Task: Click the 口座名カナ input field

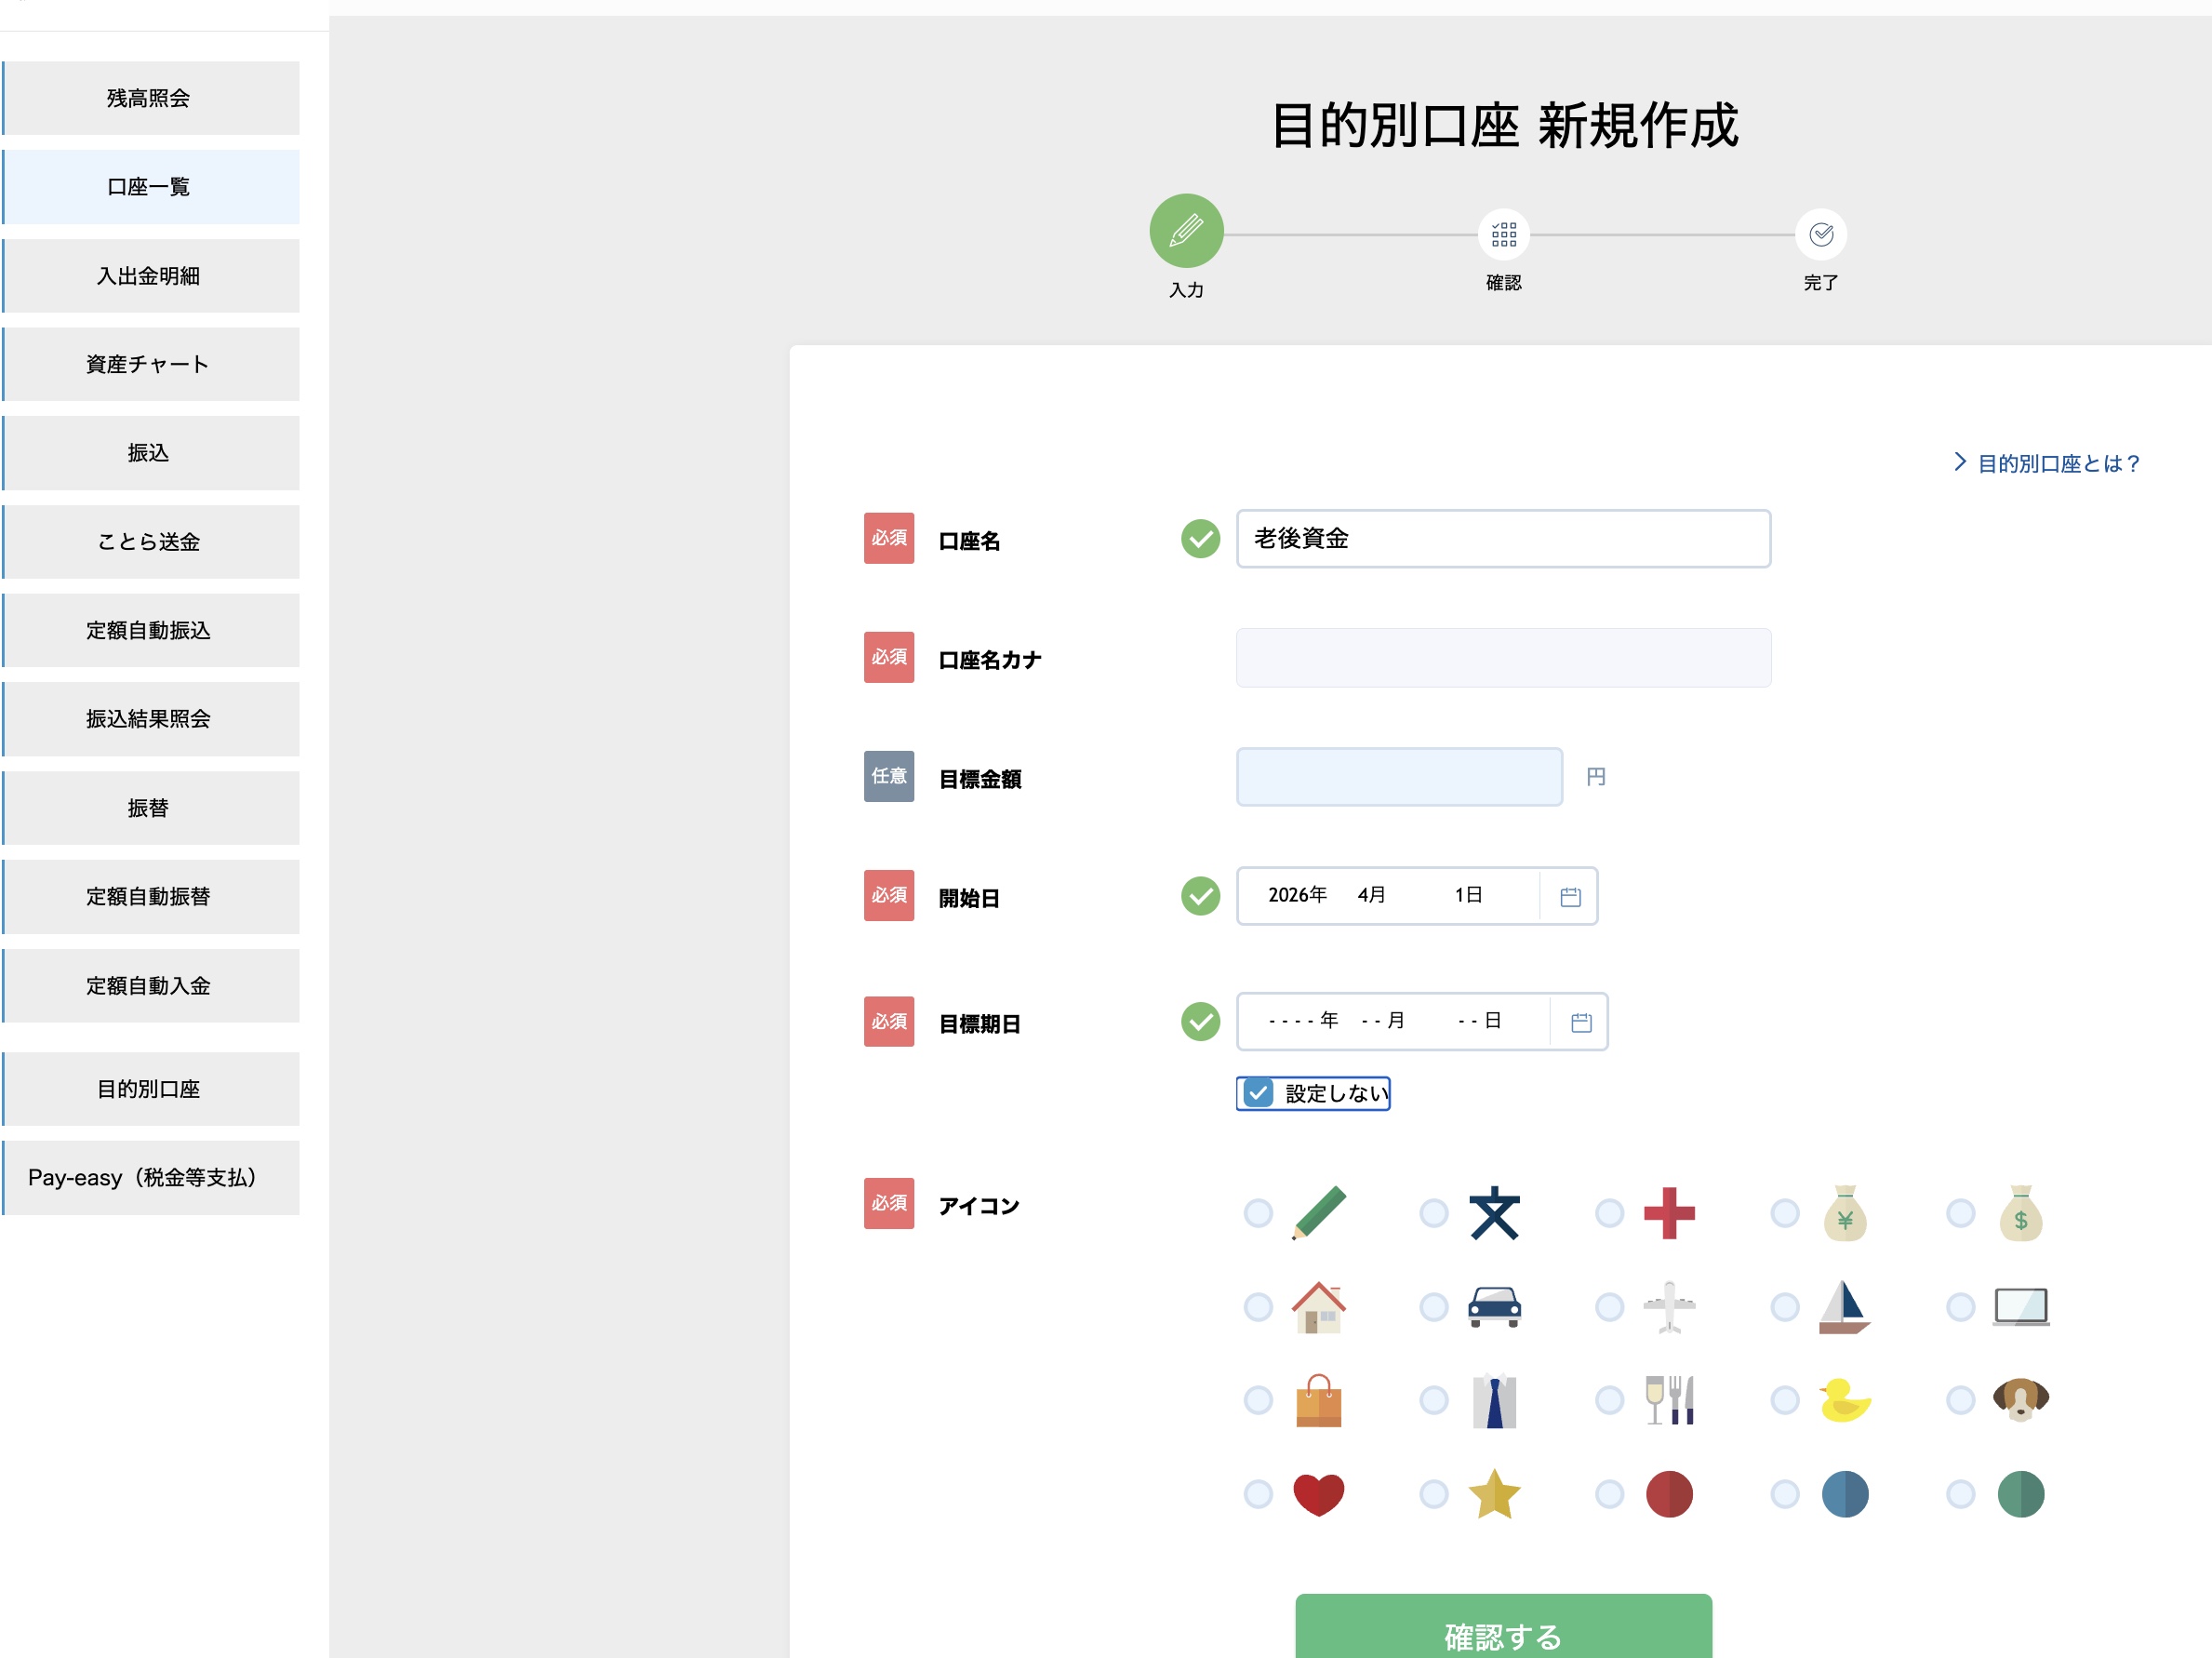Action: pyautogui.click(x=1502, y=658)
